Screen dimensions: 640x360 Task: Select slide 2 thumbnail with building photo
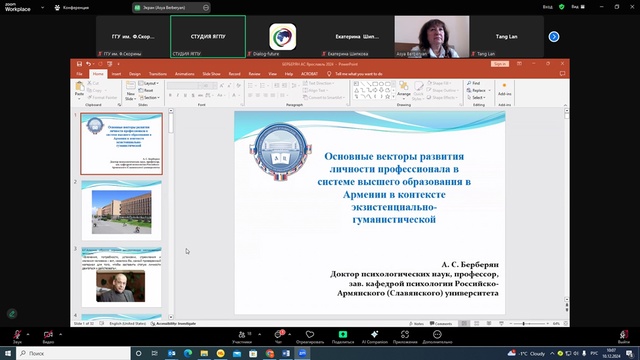point(121,211)
